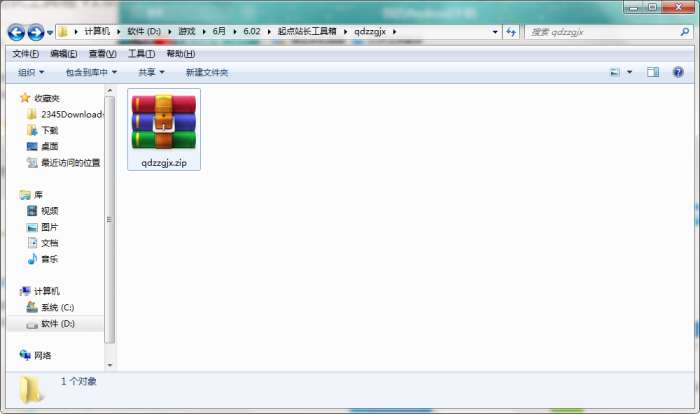Click the Back navigation arrow
Image resolution: width=700 pixels, height=414 pixels.
coord(17,32)
